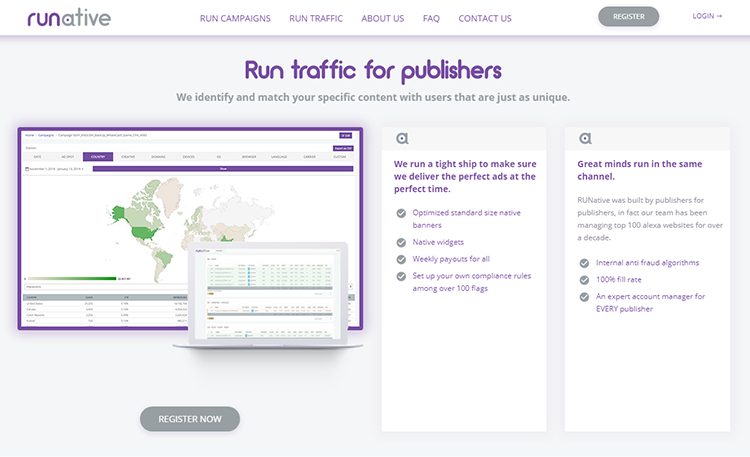
Task: Click the Register button in the header
Action: pos(629,17)
